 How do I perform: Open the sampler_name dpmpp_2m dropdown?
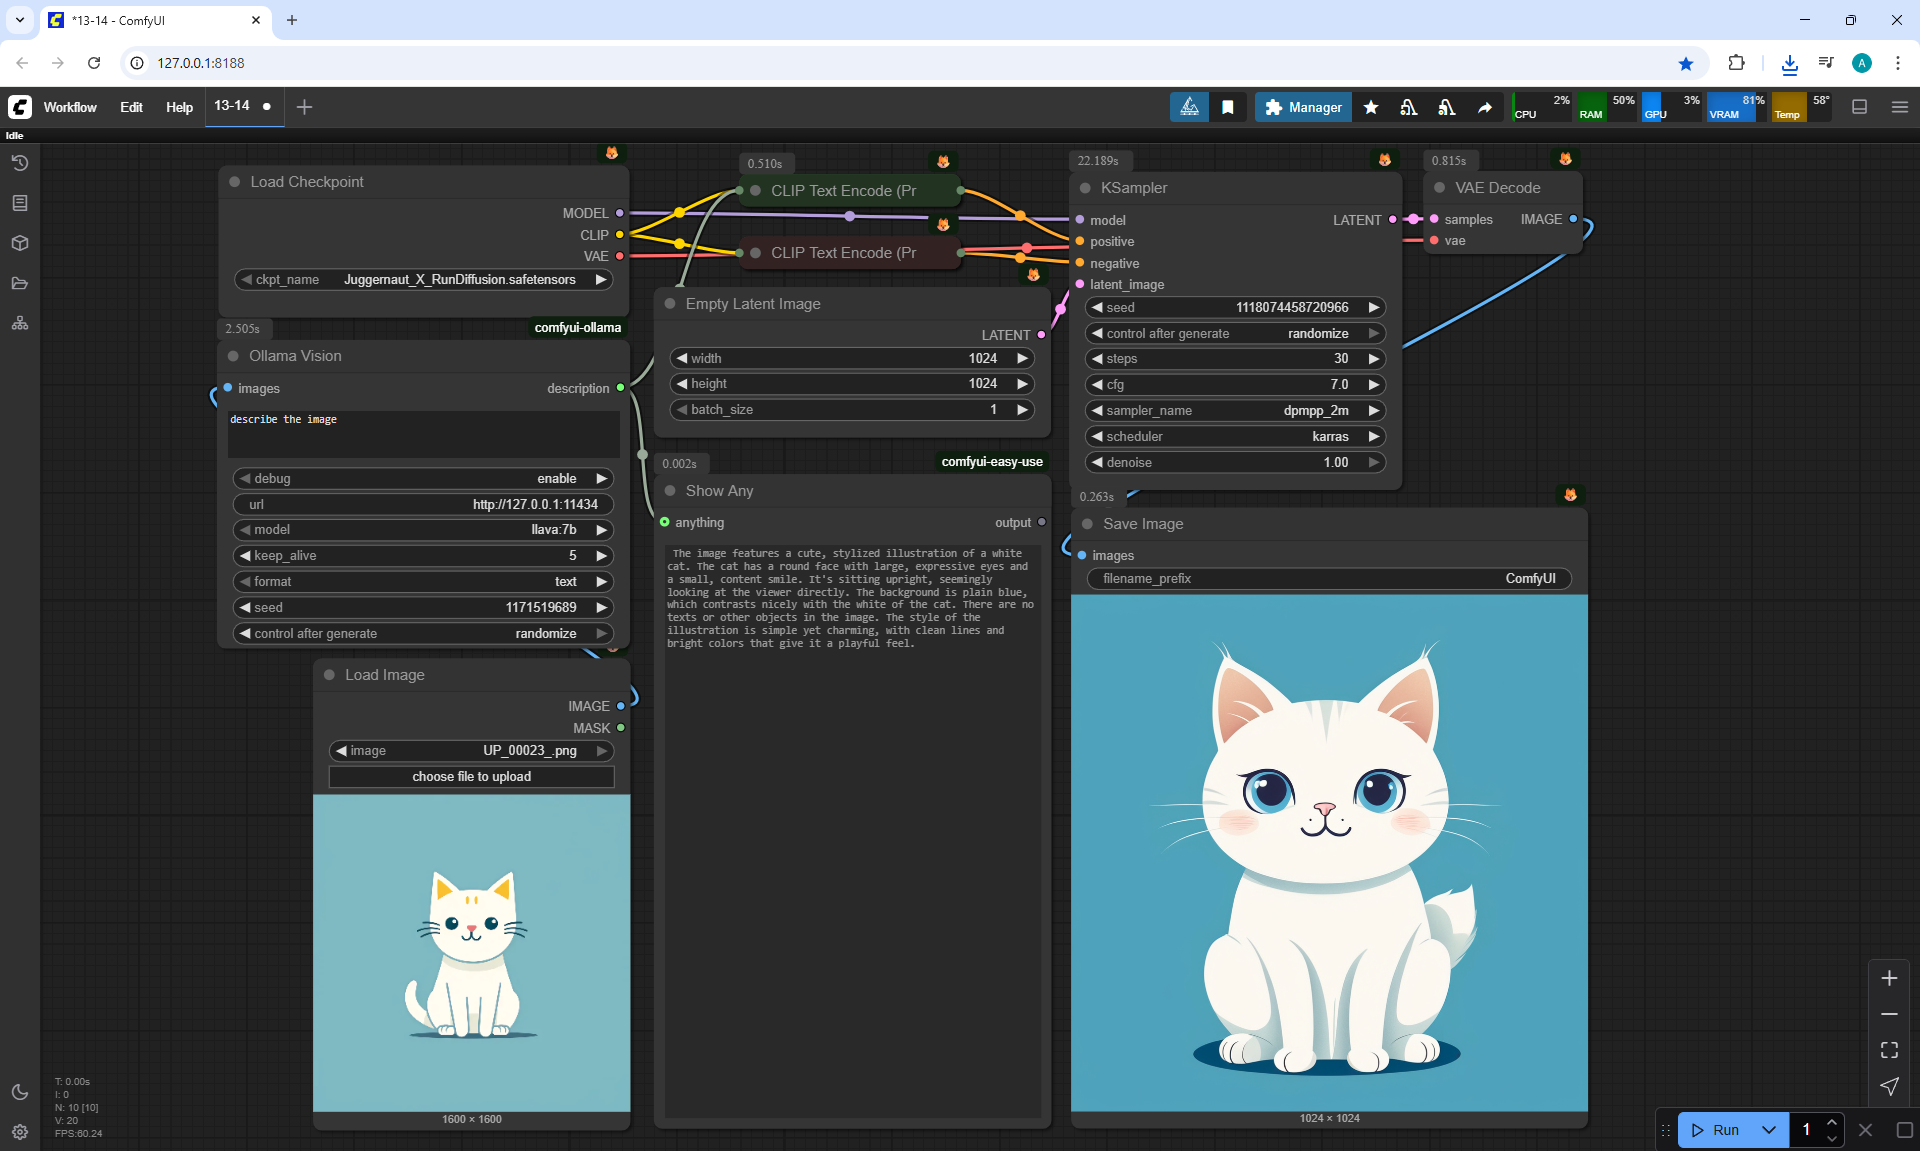1235,410
